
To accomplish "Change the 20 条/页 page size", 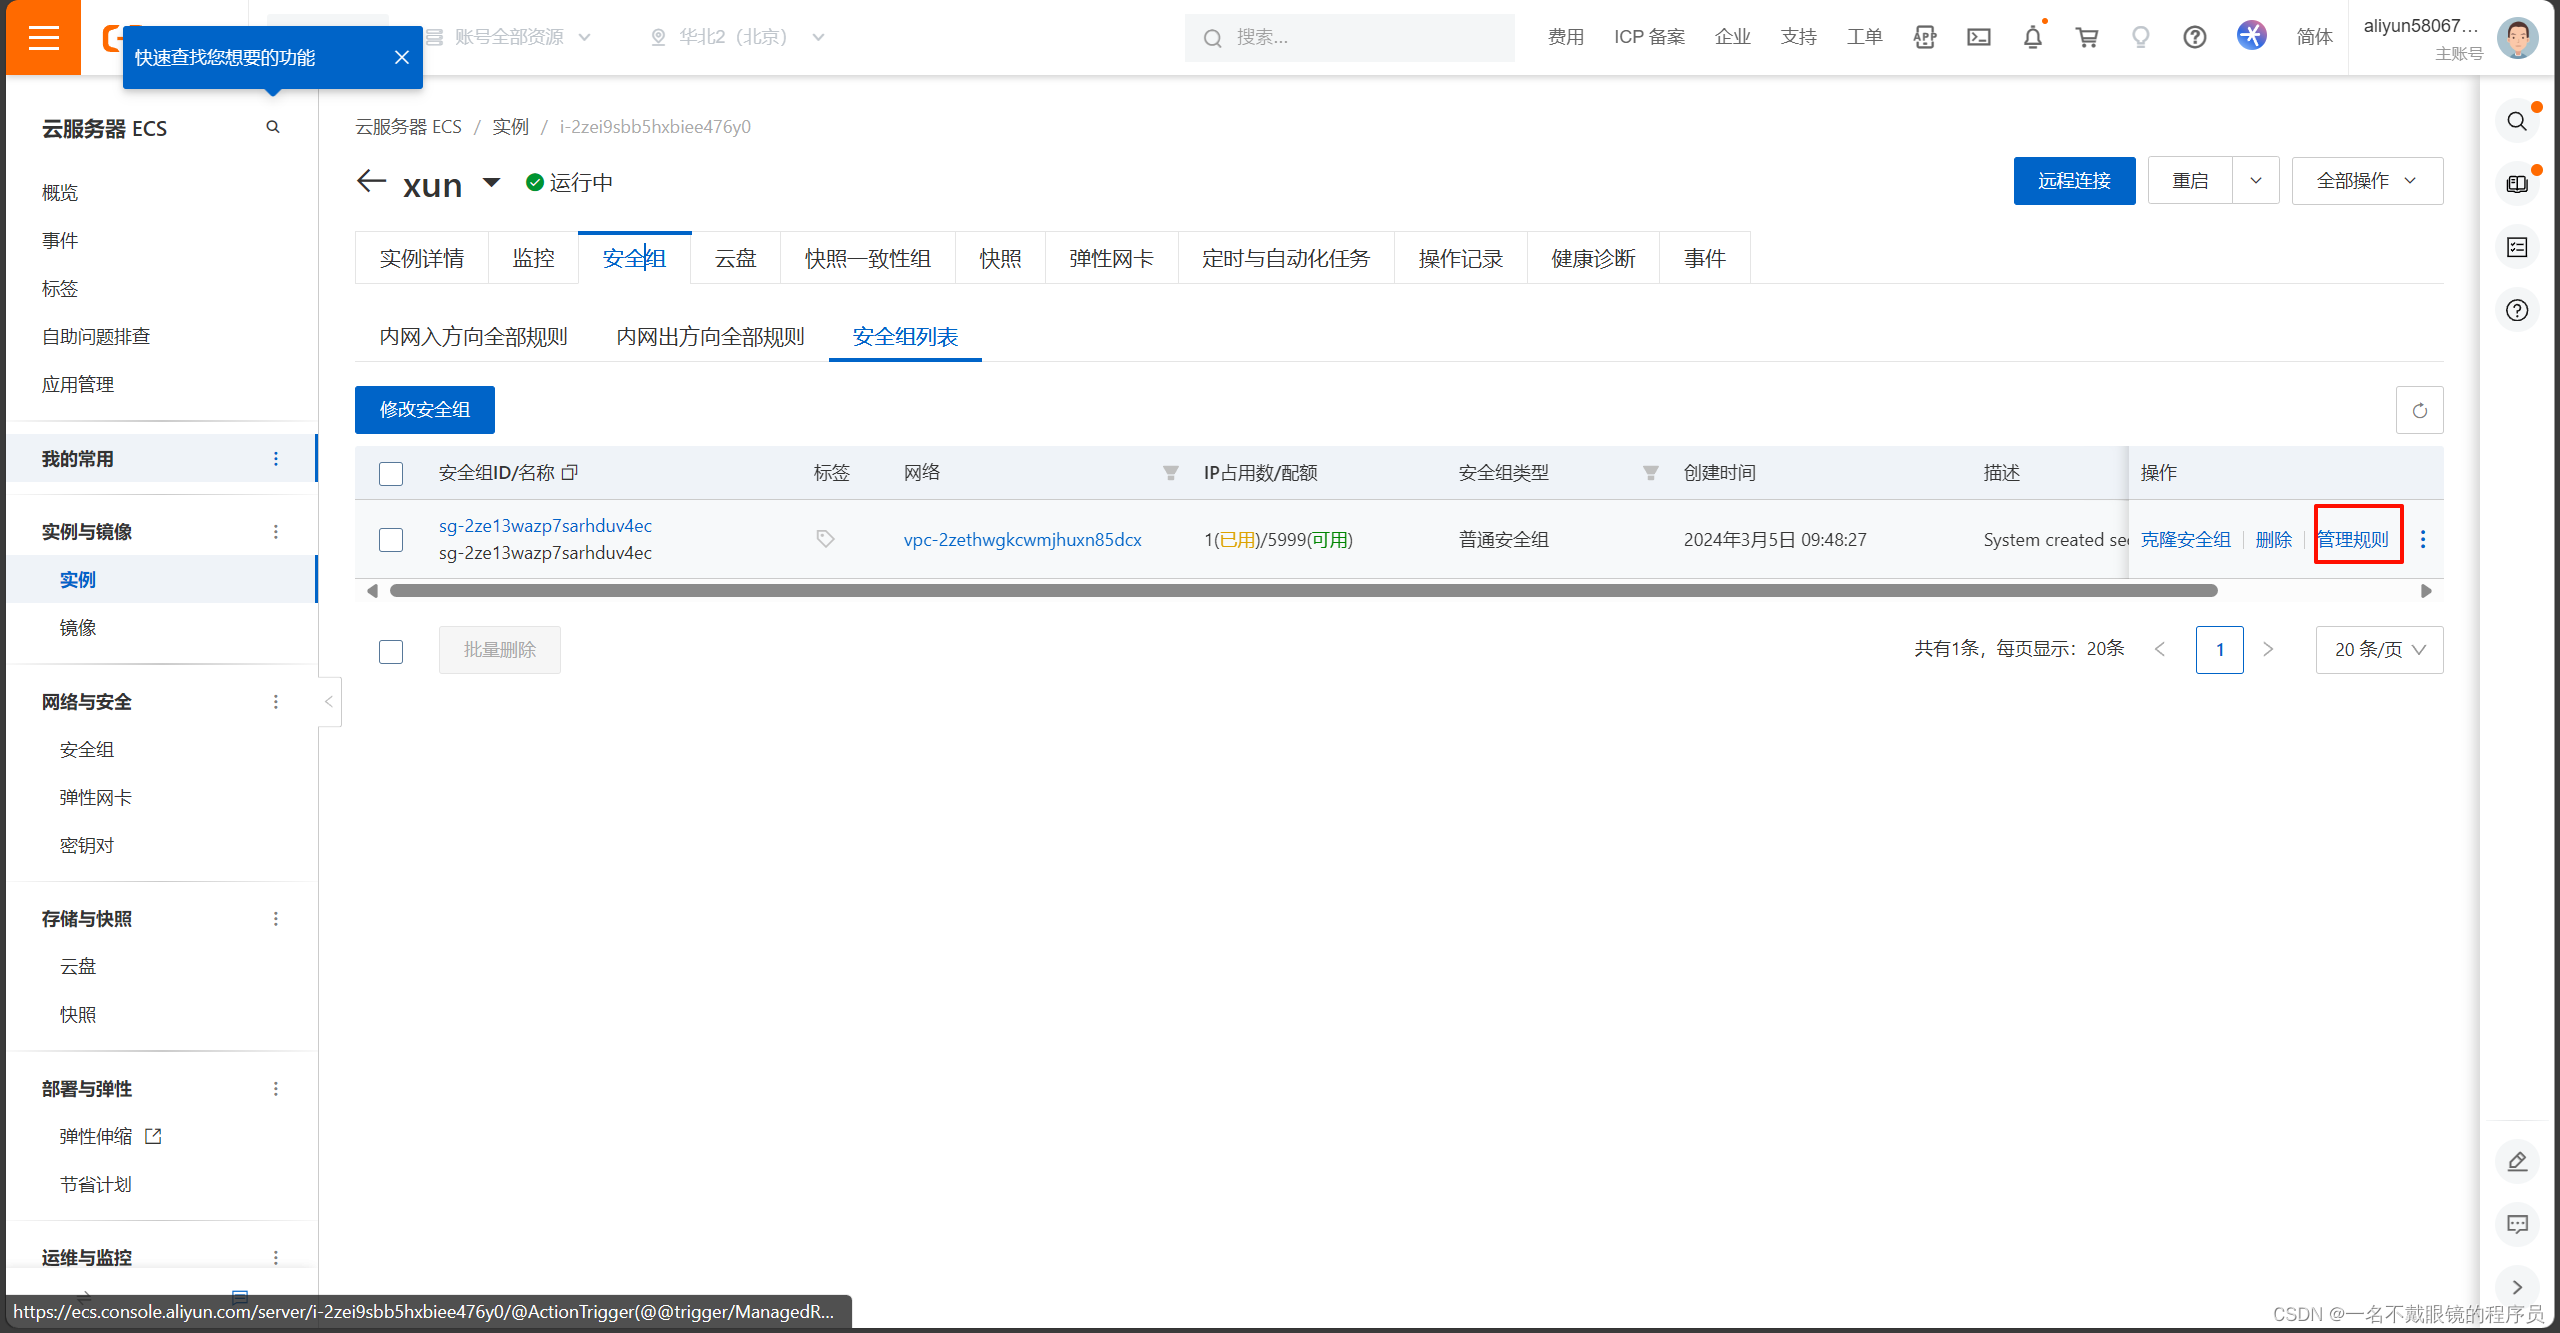I will coord(2379,650).
